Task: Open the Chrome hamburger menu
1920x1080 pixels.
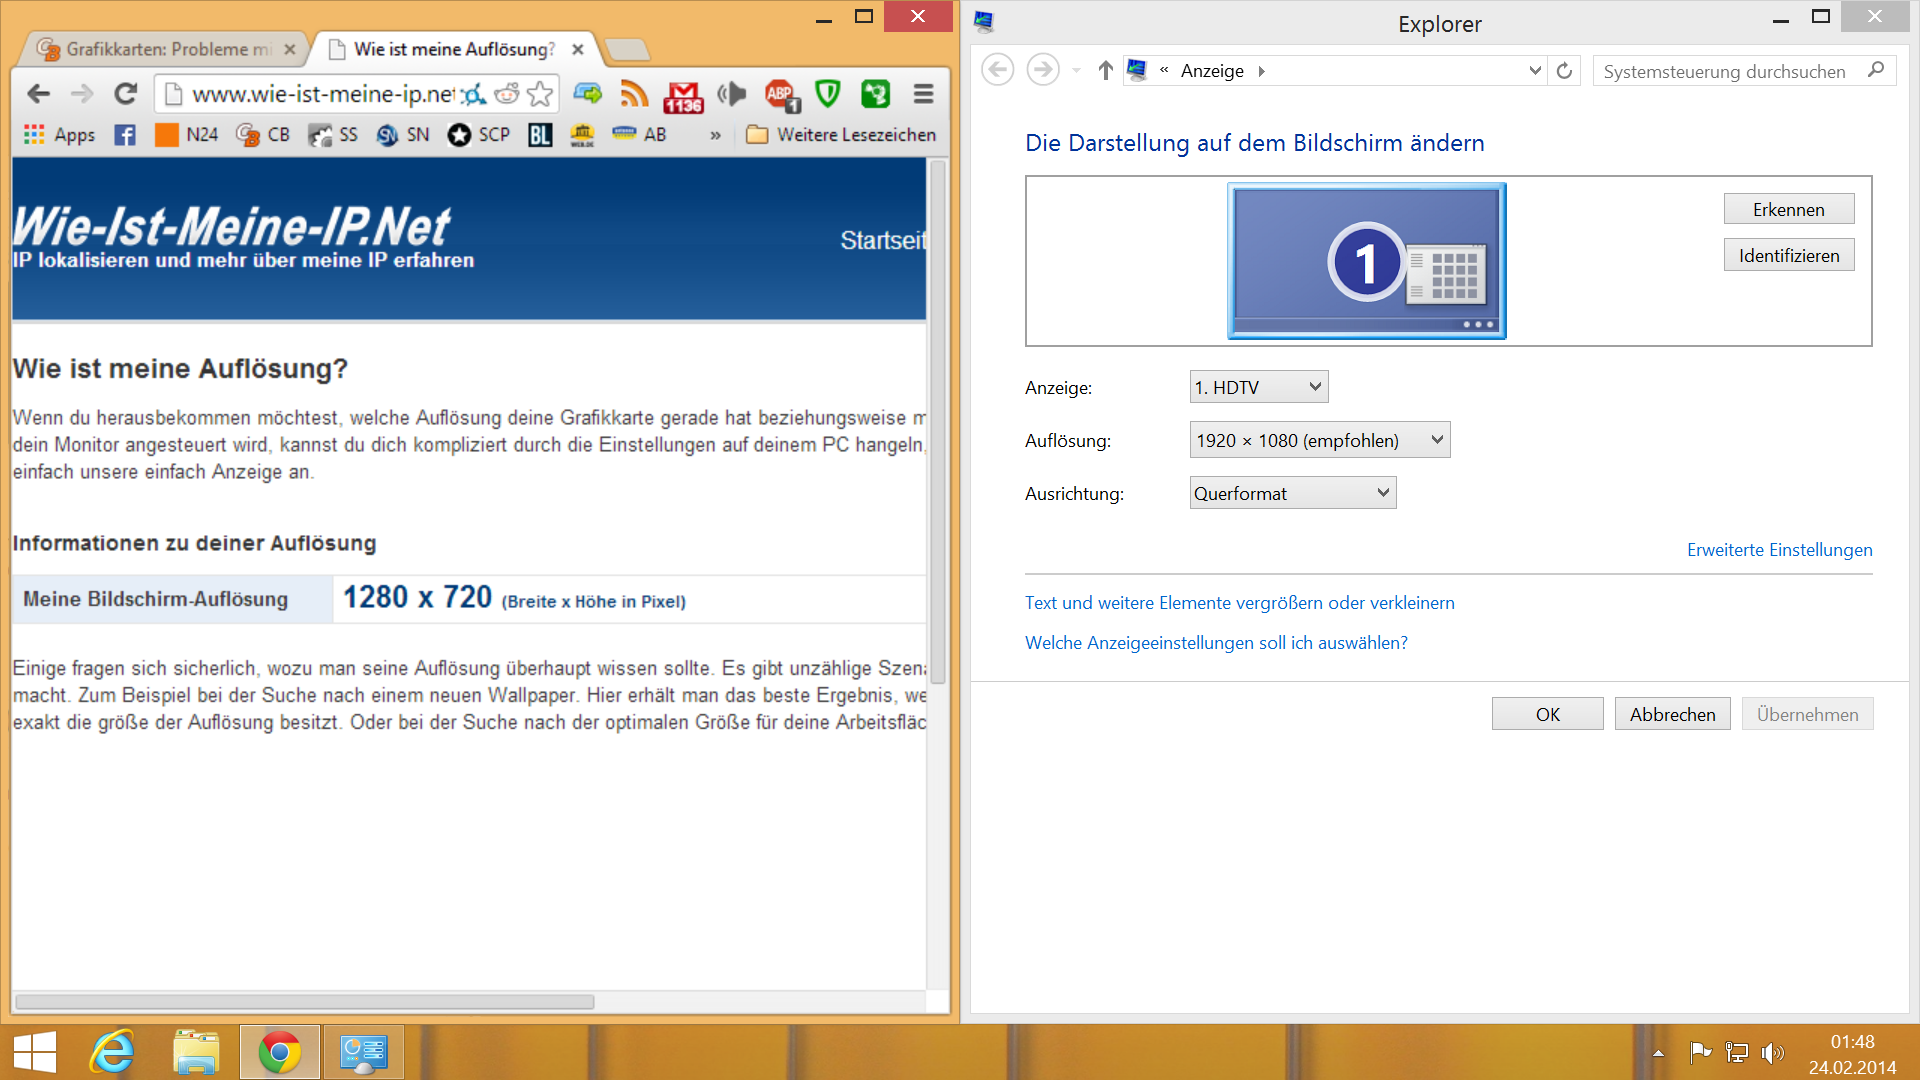Action: point(923,94)
